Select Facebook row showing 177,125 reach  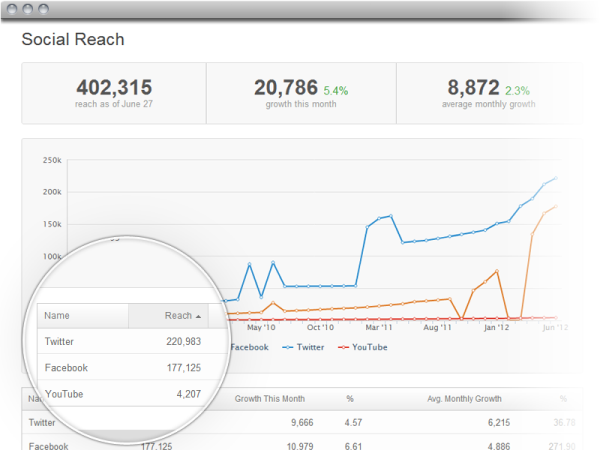tap(125, 368)
